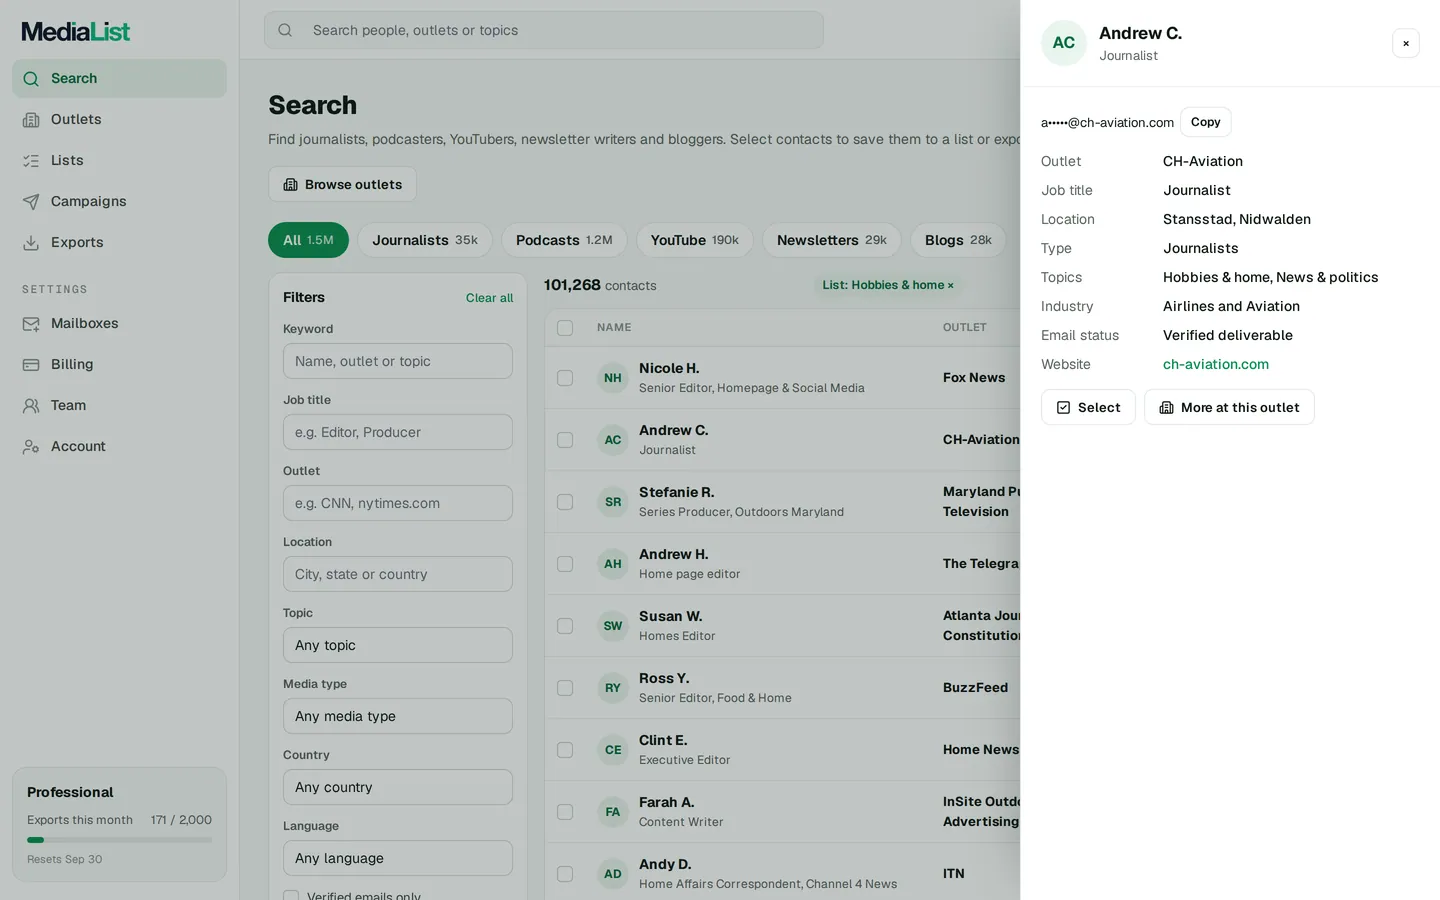This screenshot has width=1440, height=900.
Task: Click the Outlet filter input
Action: [x=398, y=503]
